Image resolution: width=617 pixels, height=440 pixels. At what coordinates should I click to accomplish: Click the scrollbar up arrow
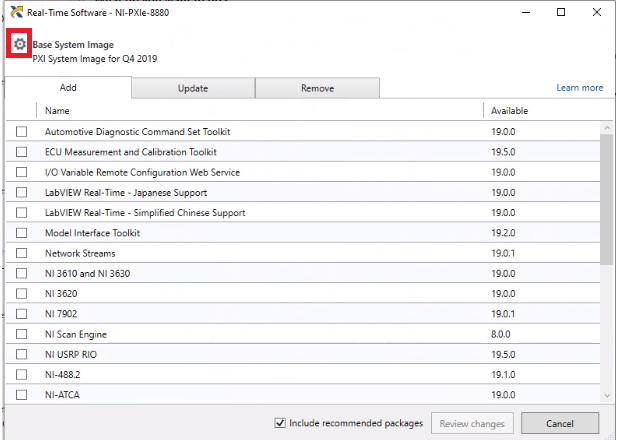(607, 129)
